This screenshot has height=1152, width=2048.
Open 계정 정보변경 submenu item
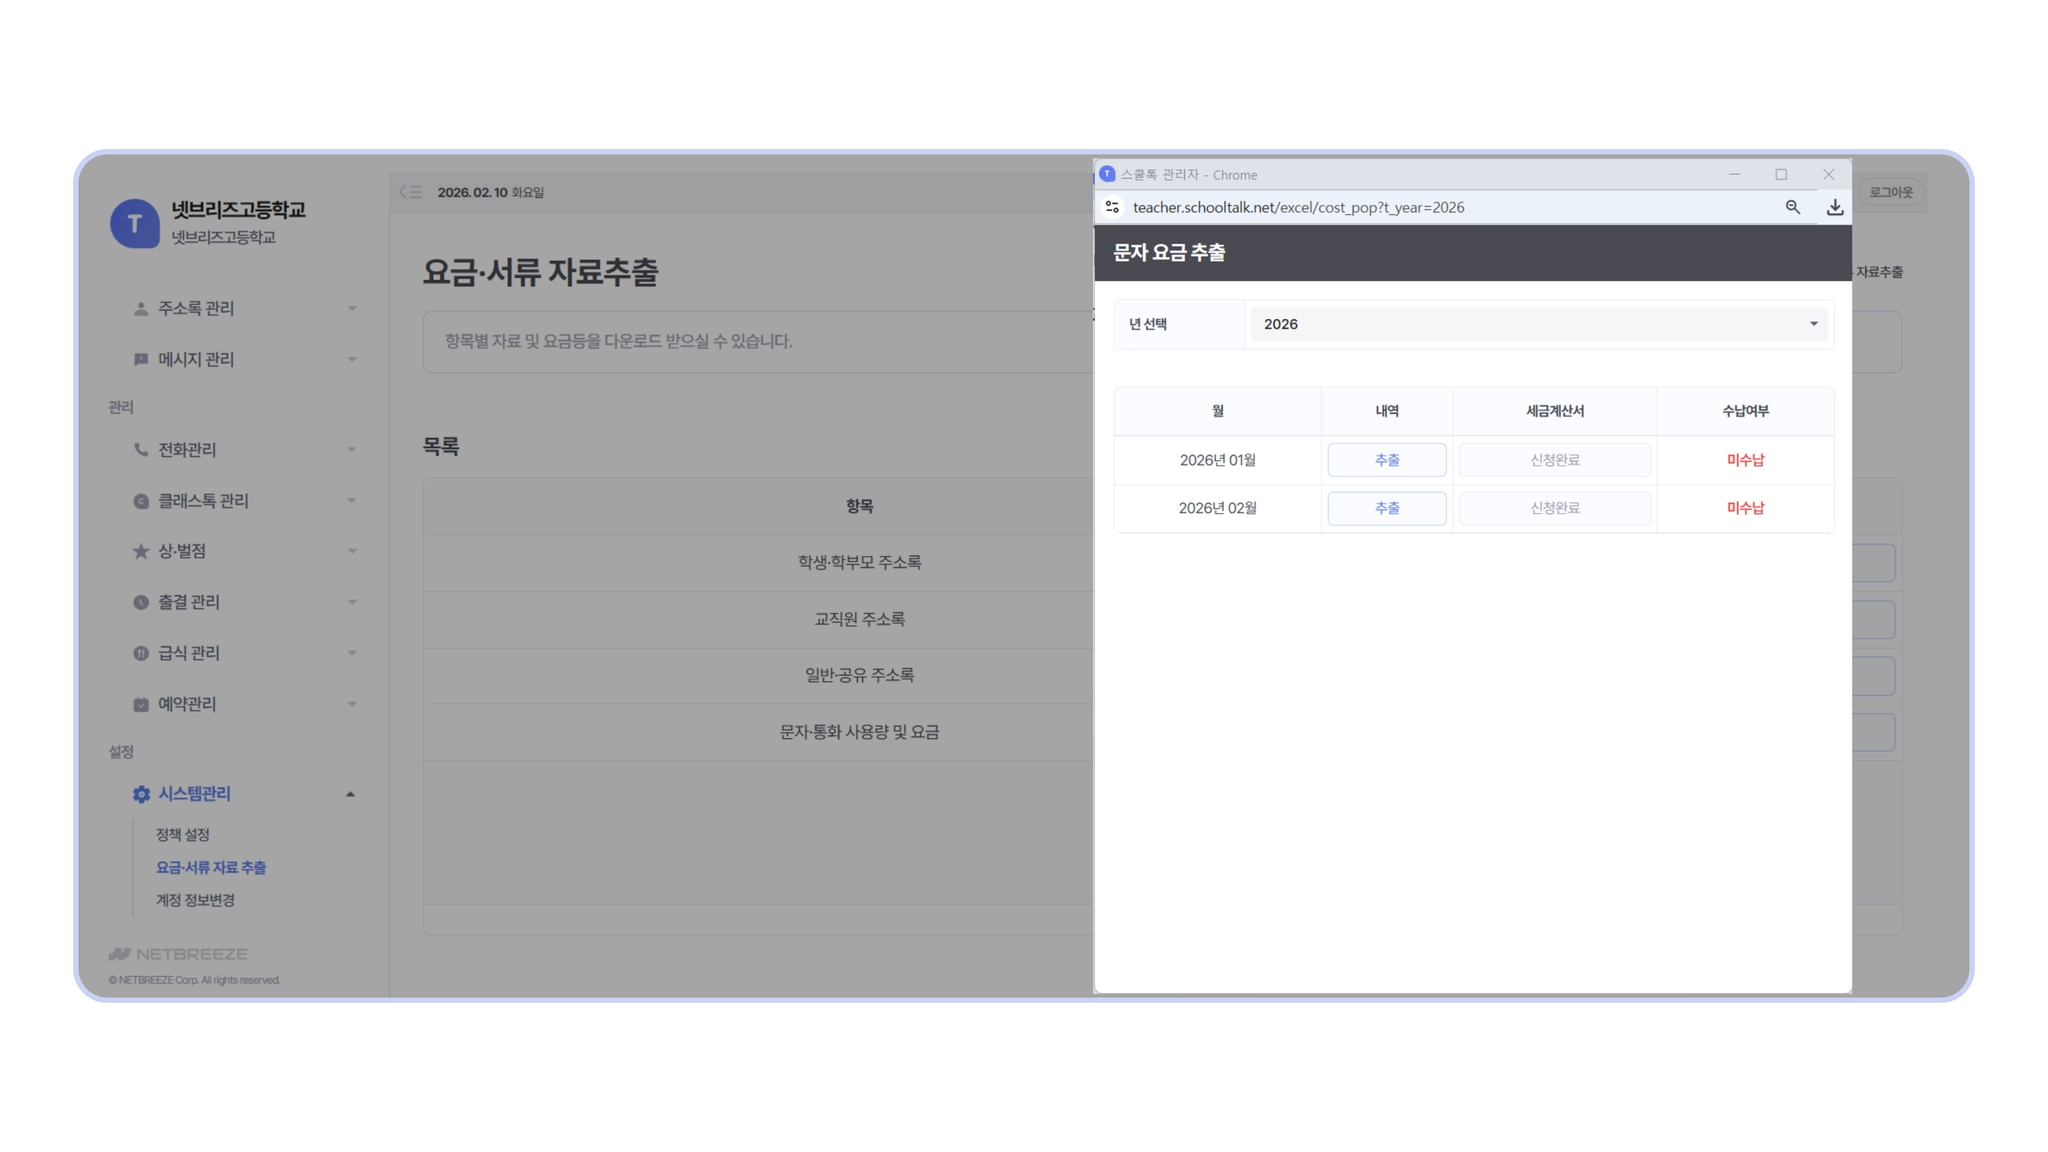[x=195, y=900]
